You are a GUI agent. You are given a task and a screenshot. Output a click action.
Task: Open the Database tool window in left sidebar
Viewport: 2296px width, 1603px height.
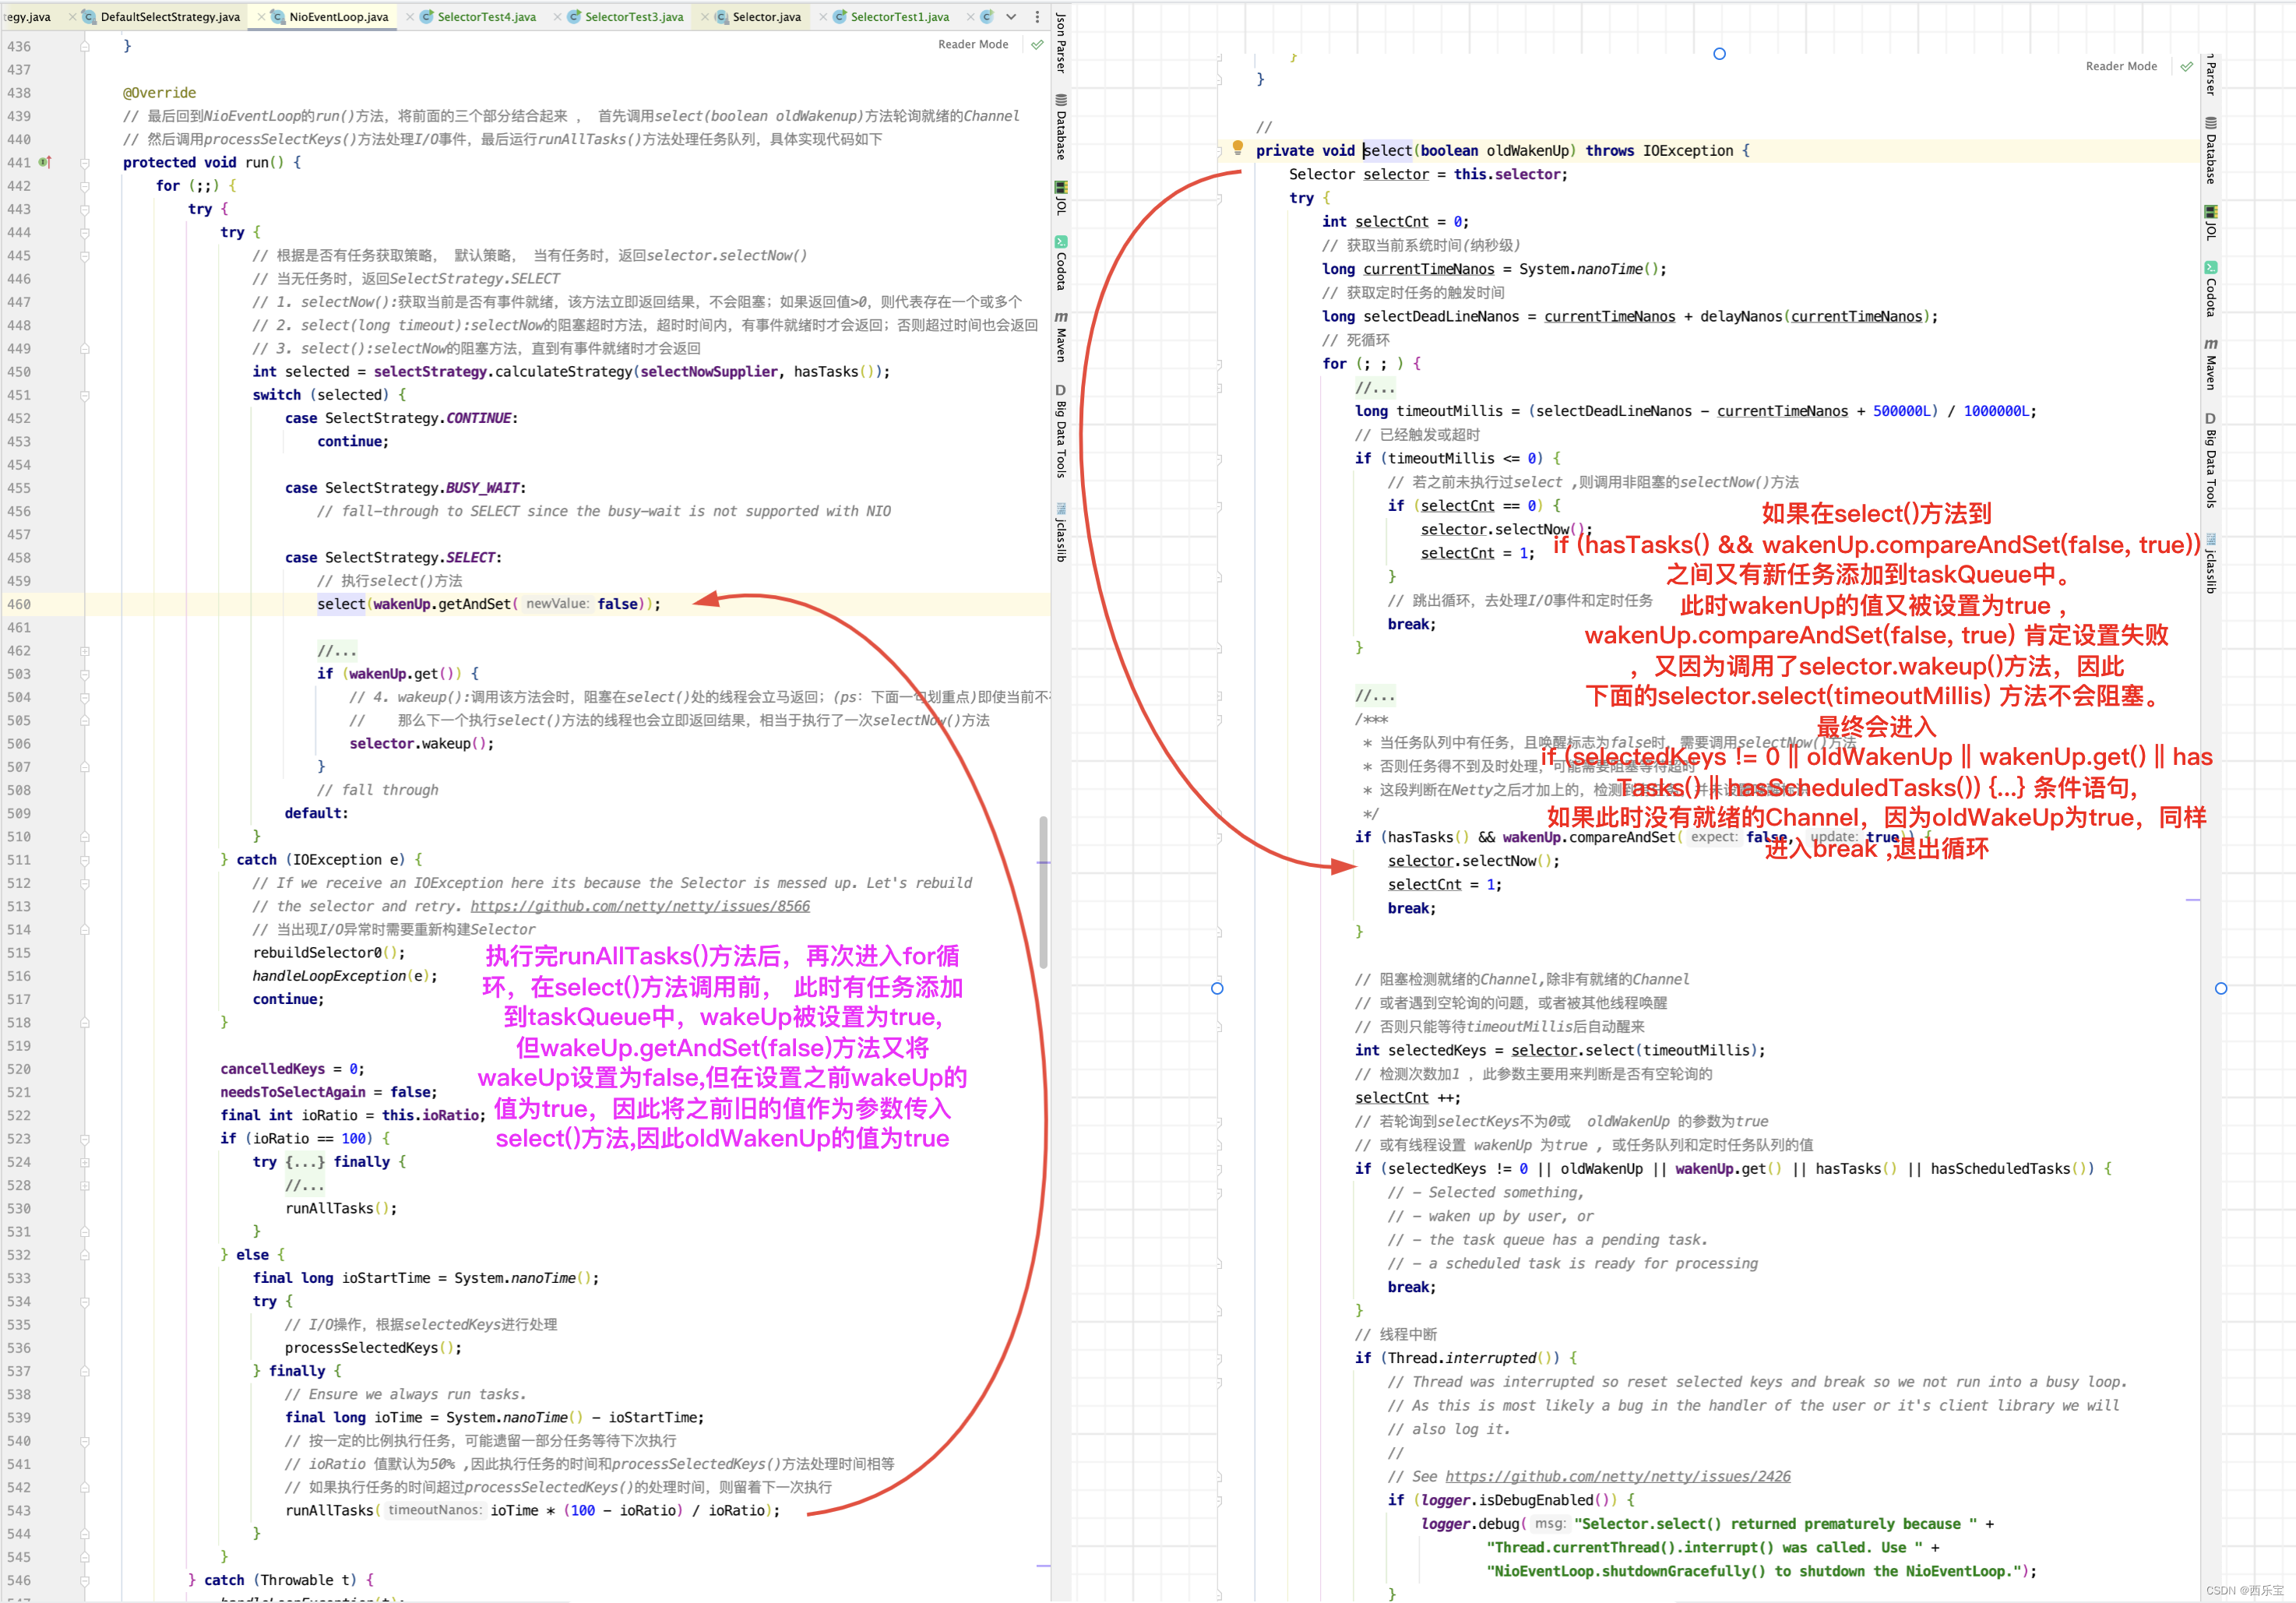[1061, 126]
